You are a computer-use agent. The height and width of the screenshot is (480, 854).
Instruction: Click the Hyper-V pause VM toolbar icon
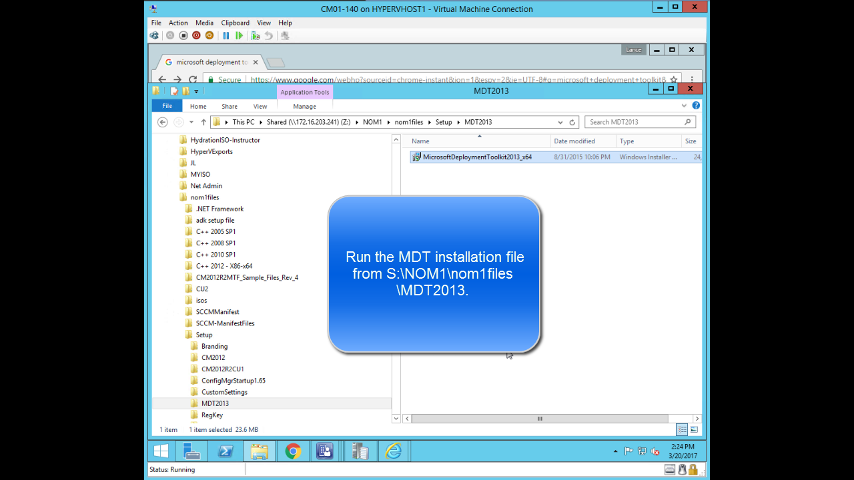[226, 35]
